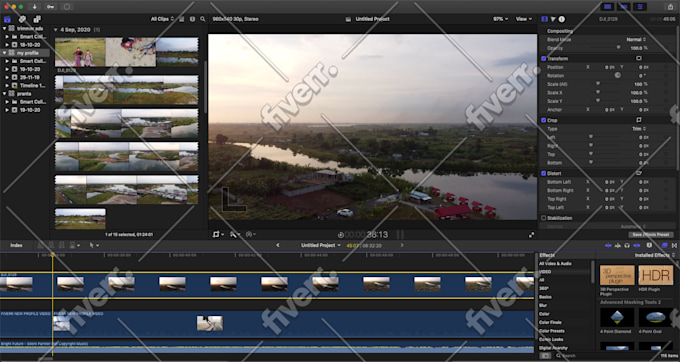680x362 pixels.
Task: Show the Libraries sidebar icon
Action: coord(7,19)
